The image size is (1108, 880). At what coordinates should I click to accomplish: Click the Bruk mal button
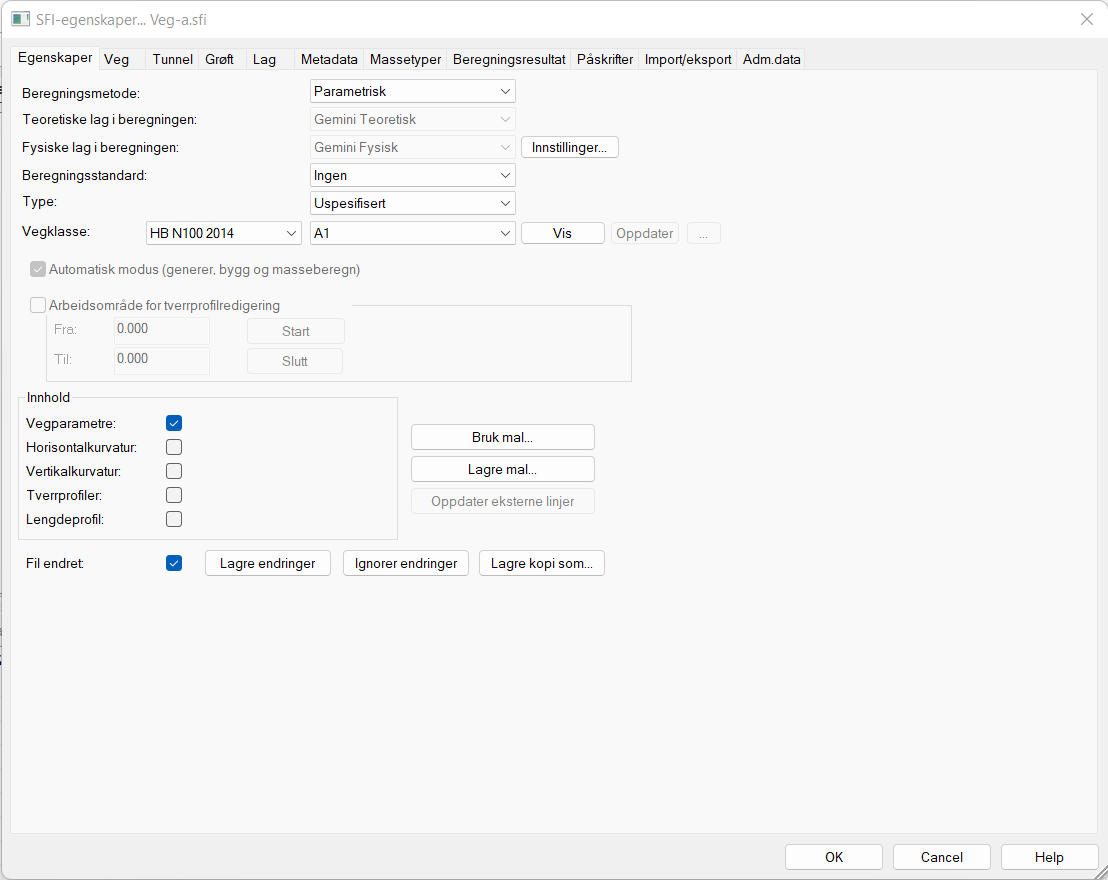[502, 437]
